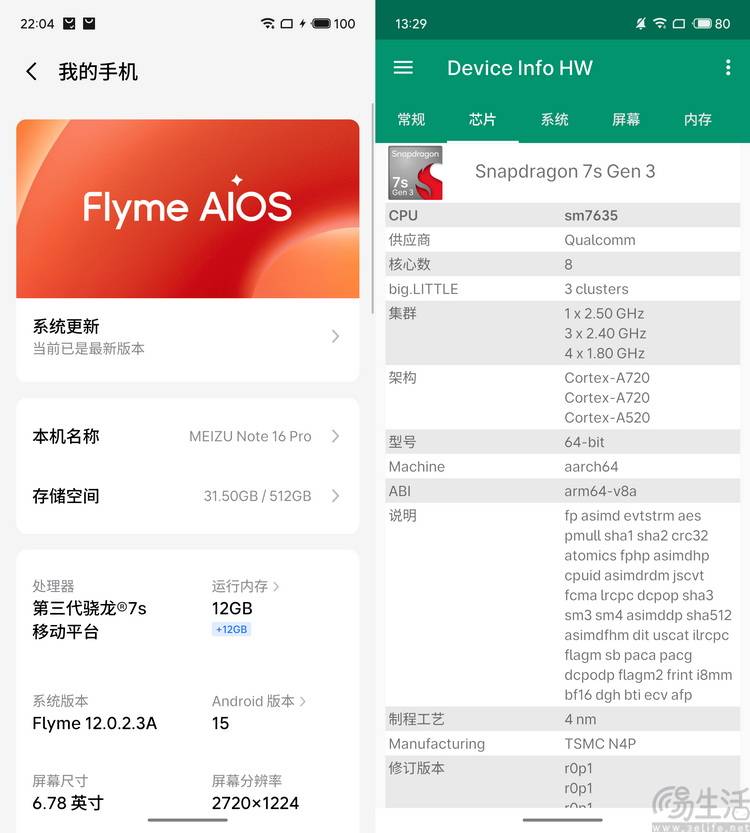
Task: Tap the 存储空间 label
Action: pos(66,496)
